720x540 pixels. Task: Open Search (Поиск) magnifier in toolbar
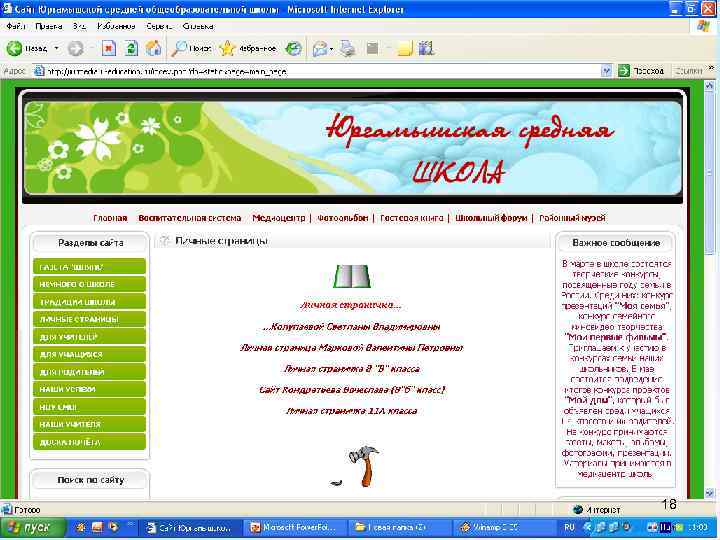(191, 48)
